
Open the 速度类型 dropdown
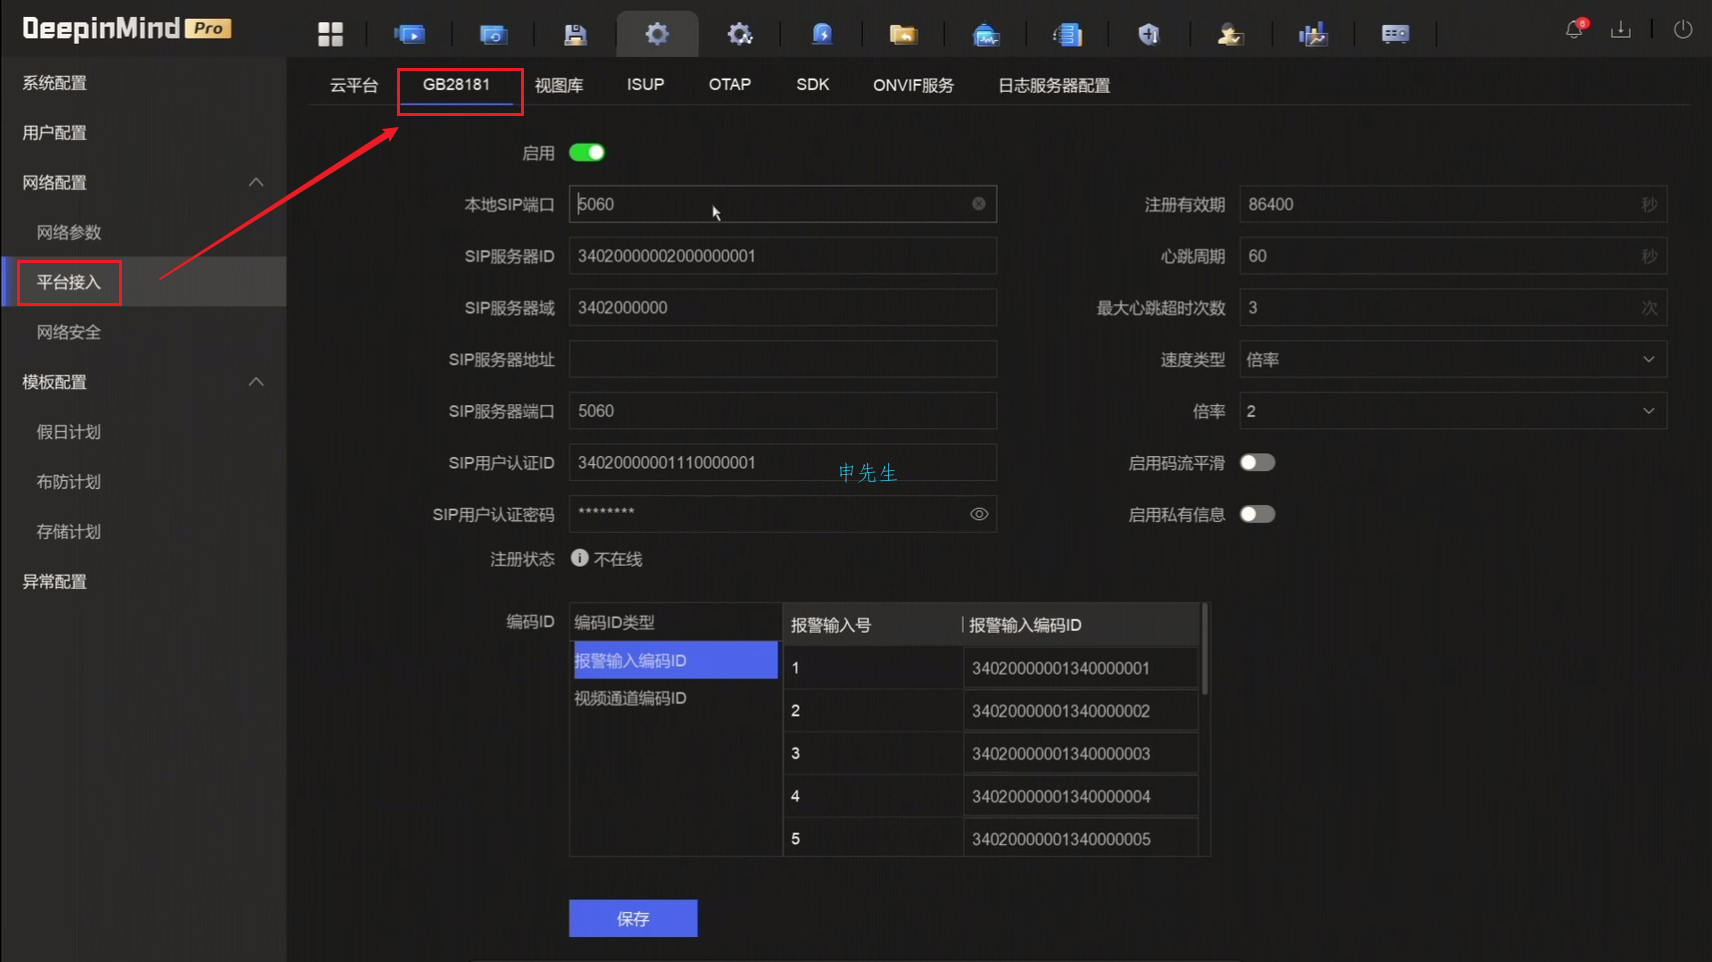click(x=1648, y=359)
